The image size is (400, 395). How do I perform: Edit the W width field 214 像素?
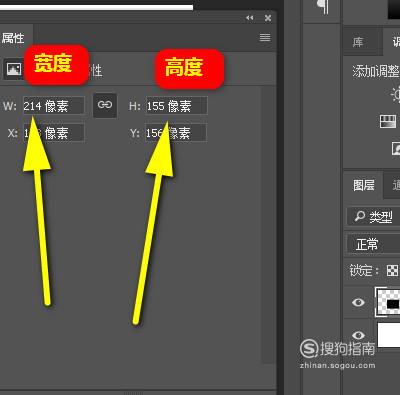(x=54, y=106)
